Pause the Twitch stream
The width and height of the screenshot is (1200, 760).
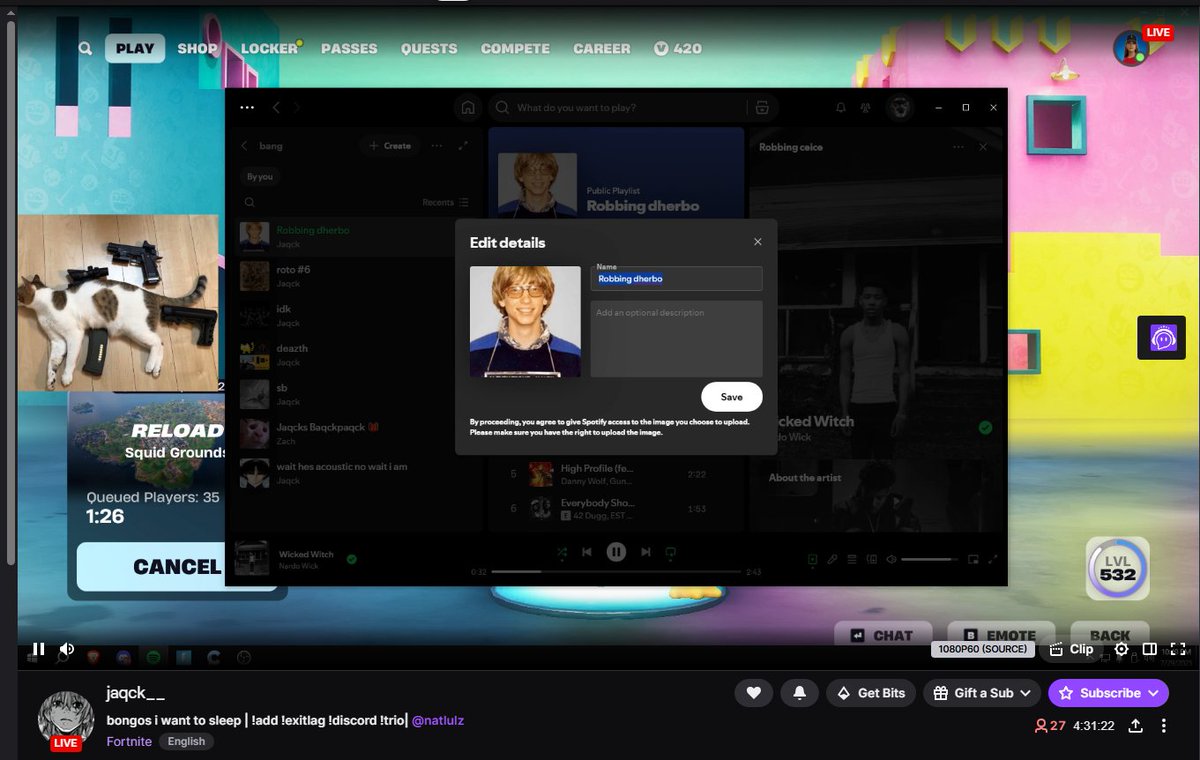38,649
